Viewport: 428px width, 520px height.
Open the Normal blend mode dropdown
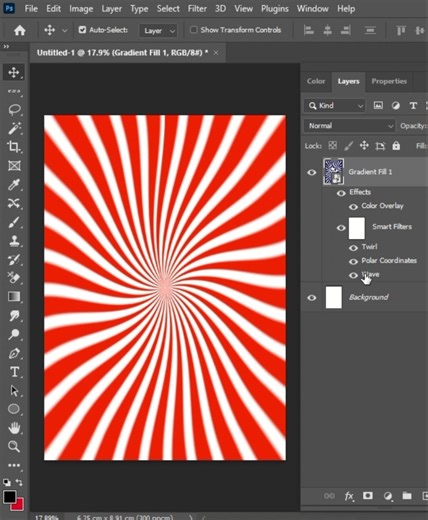click(349, 126)
